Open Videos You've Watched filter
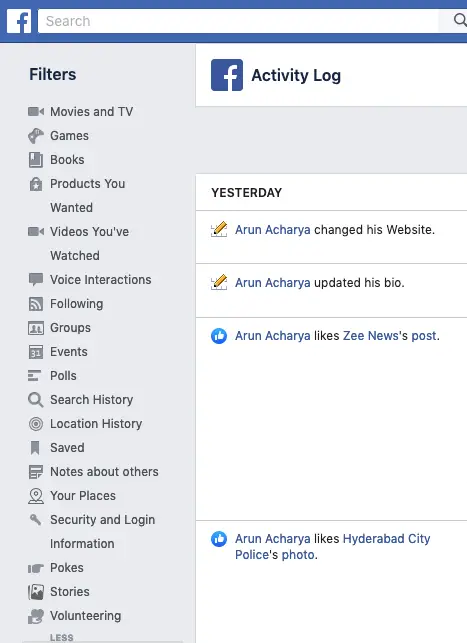This screenshot has height=643, width=467. click(x=89, y=244)
